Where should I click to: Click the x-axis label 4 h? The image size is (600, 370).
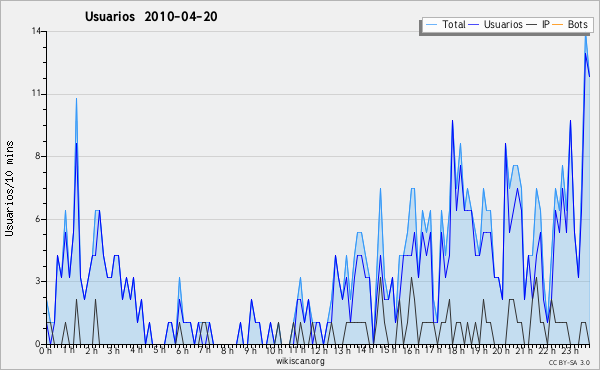(x=136, y=350)
